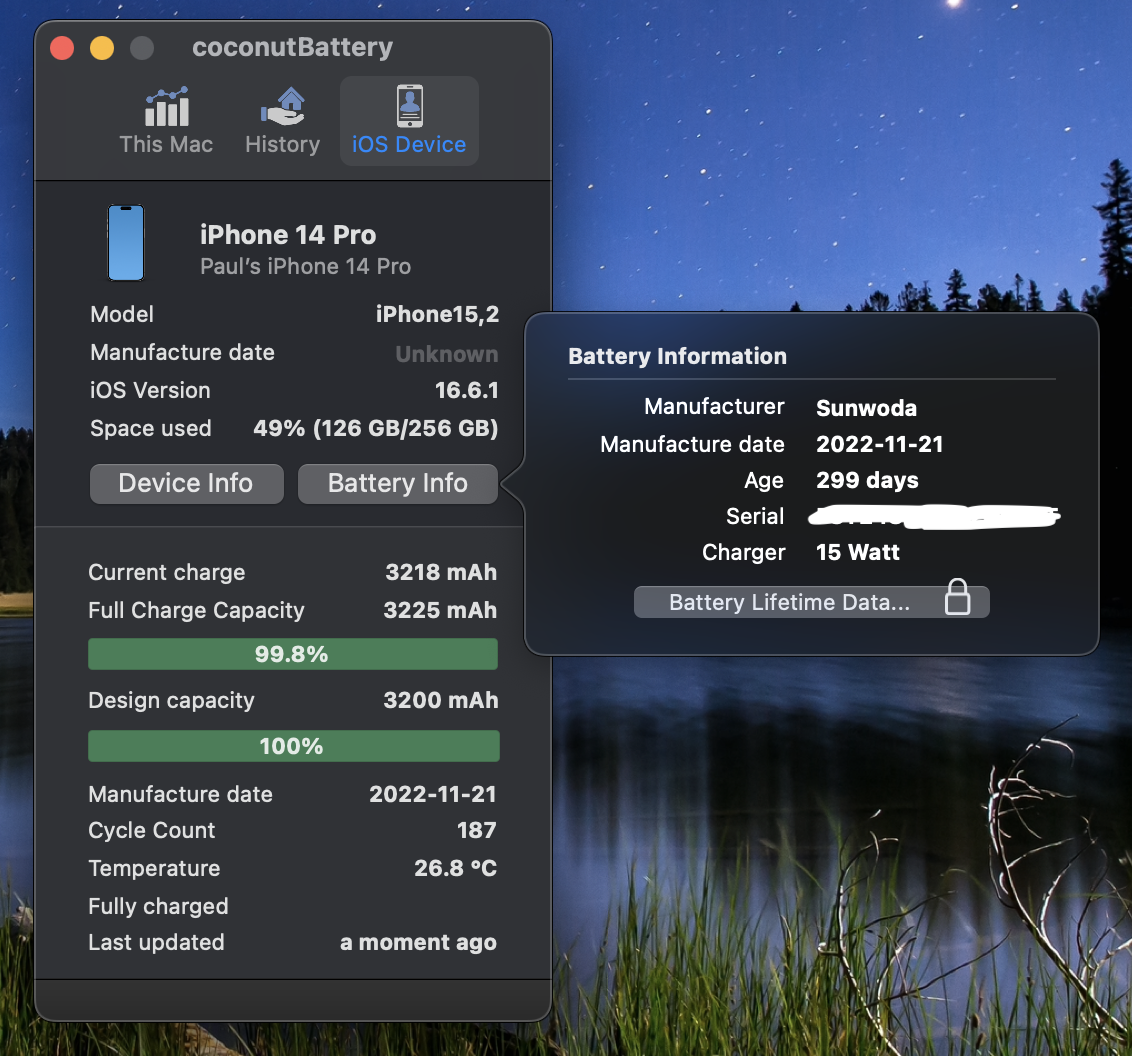Click the coconutBattery window title
This screenshot has height=1056, width=1132.
tap(292, 47)
